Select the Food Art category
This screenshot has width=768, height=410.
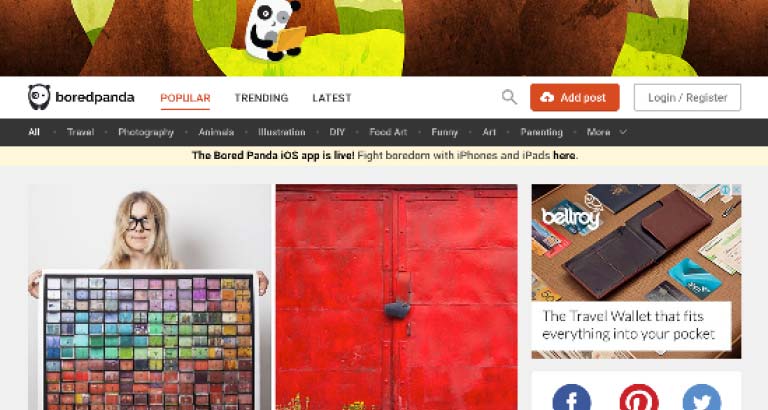pyautogui.click(x=388, y=132)
